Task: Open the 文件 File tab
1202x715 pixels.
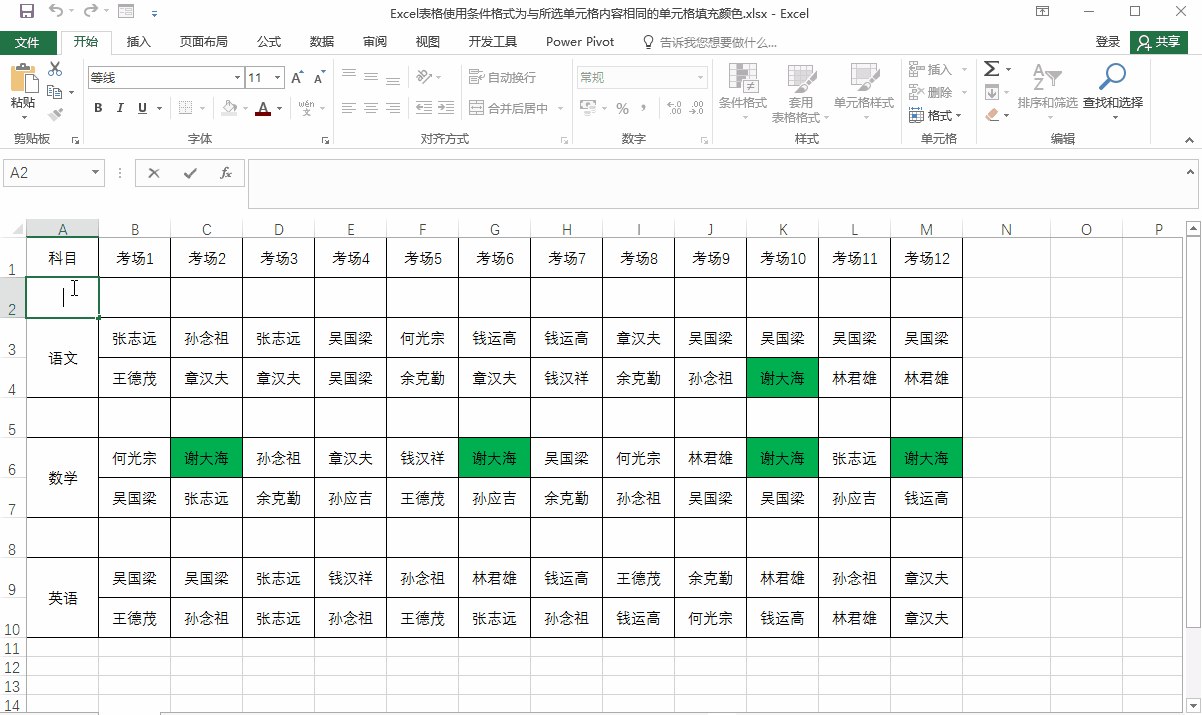Action: tap(28, 42)
